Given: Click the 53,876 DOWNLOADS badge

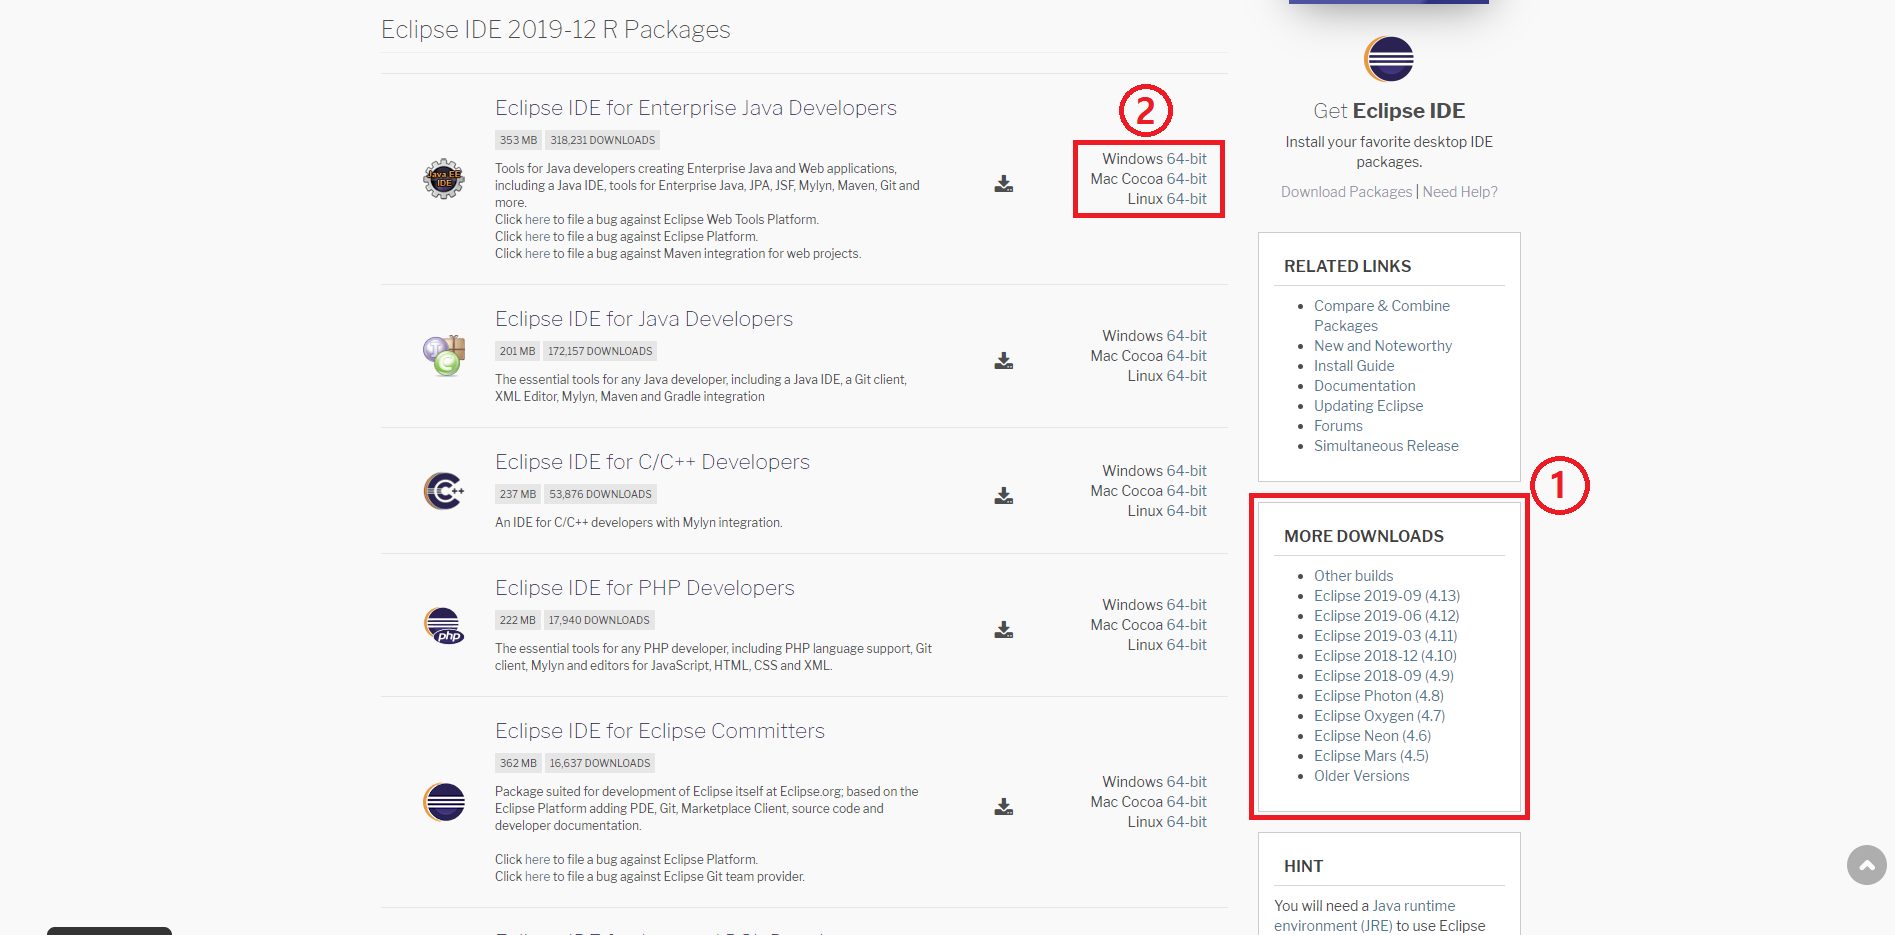Looking at the screenshot, I should click(x=600, y=495).
